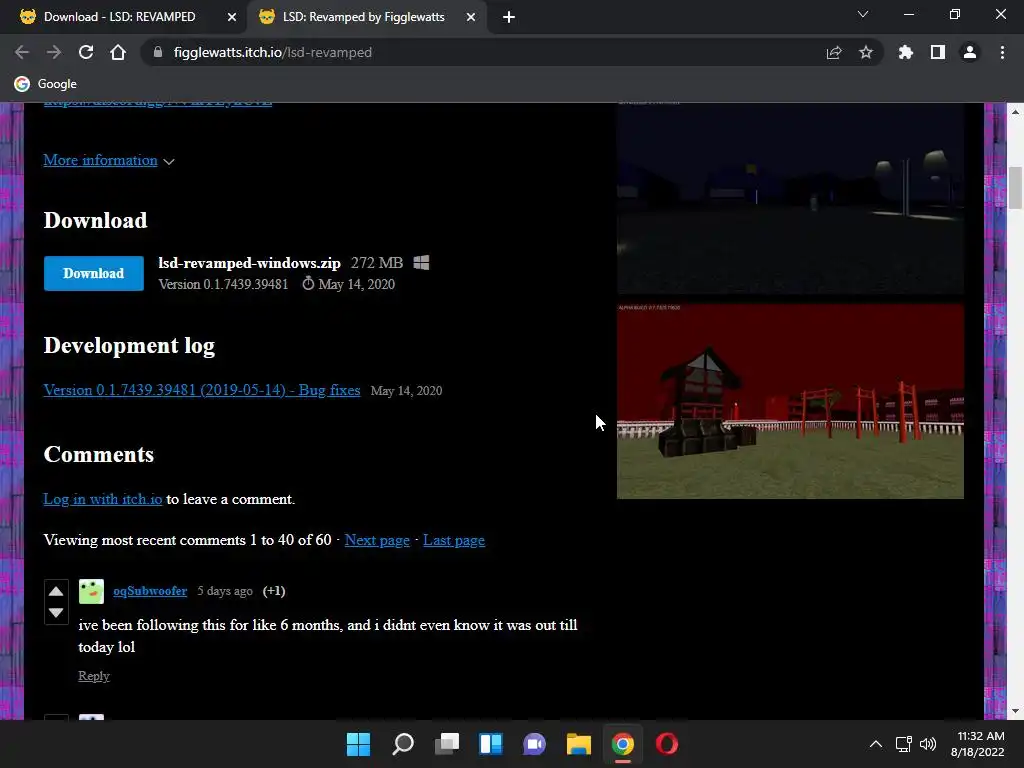1024x768 pixels.
Task: Expand the More information section
Action: coord(108,160)
